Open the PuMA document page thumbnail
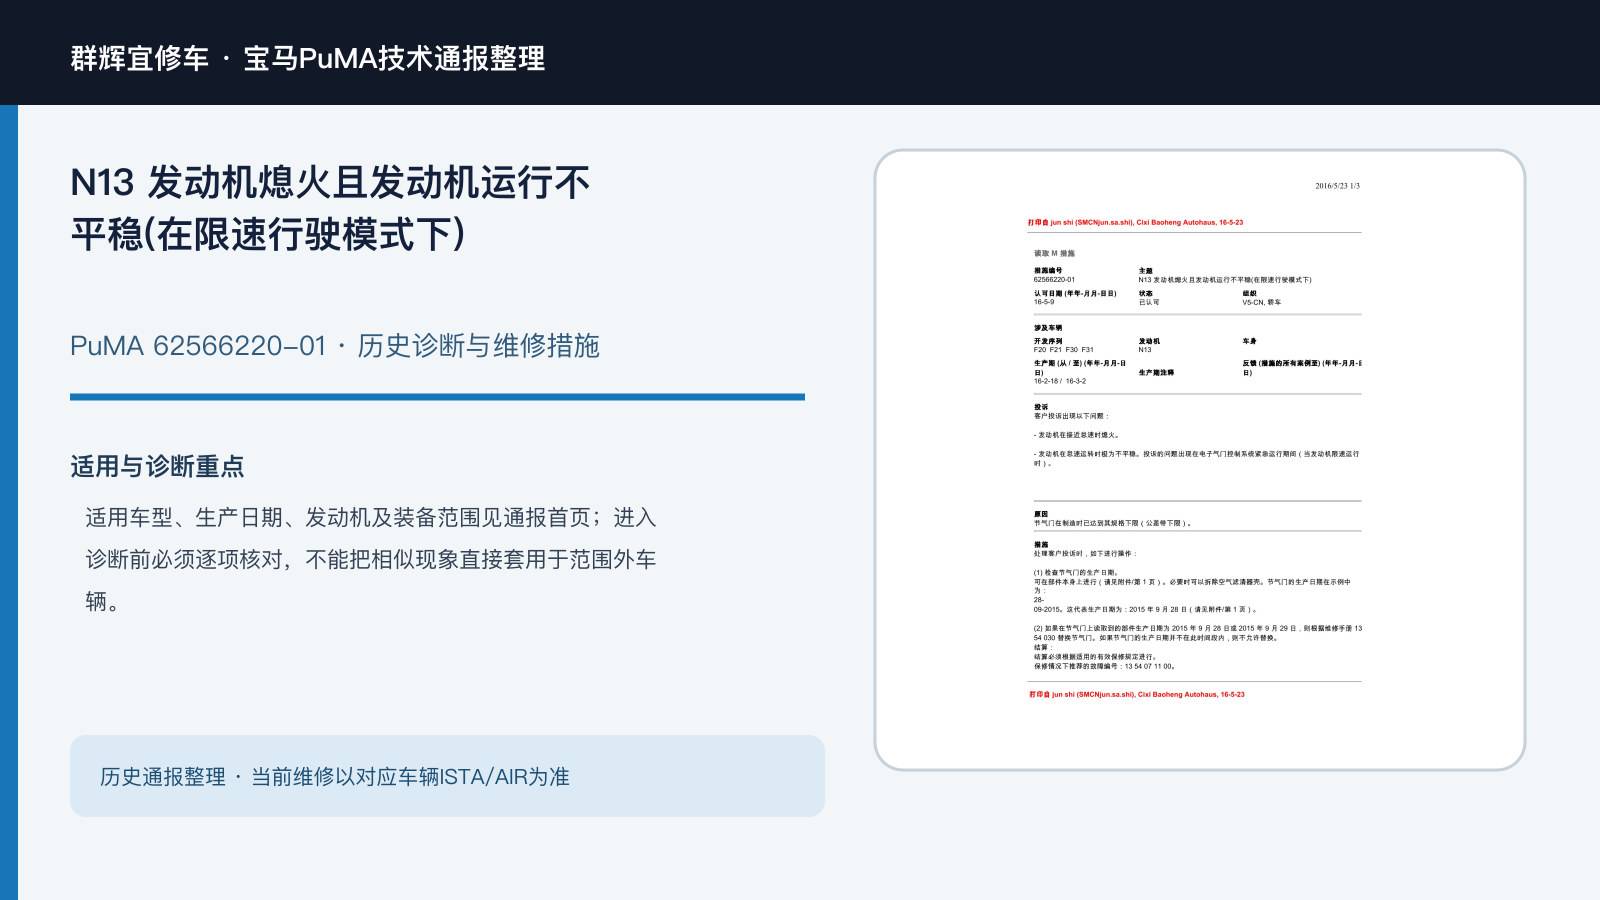Viewport: 1600px width, 900px height. click(1200, 460)
